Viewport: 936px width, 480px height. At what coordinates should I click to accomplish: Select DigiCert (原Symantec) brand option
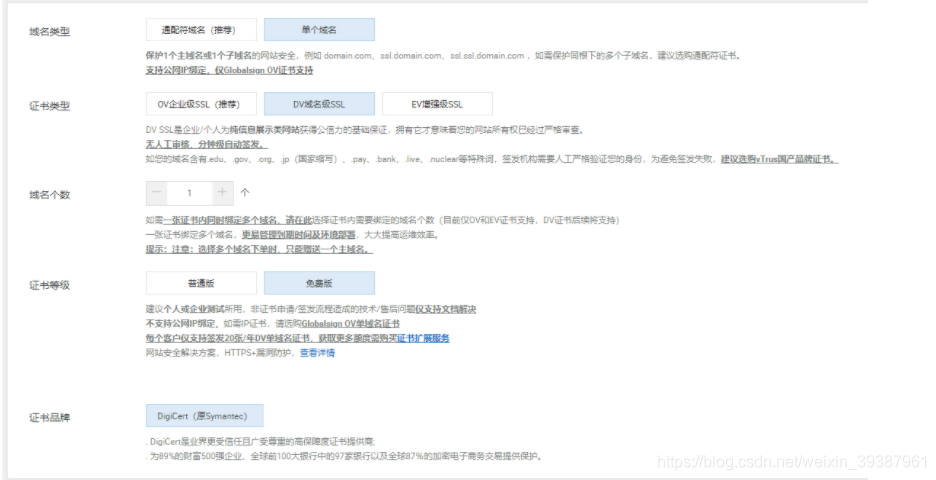pos(204,416)
